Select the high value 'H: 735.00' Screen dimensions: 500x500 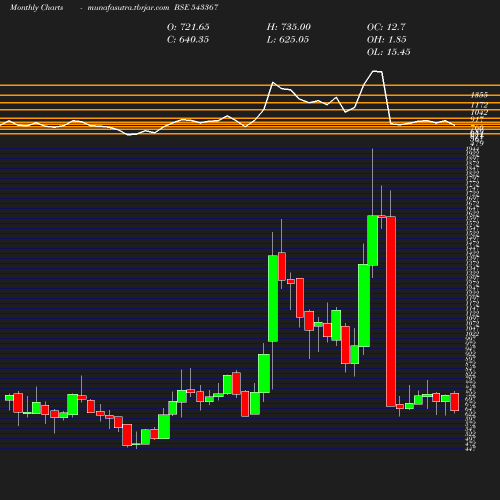click(289, 27)
